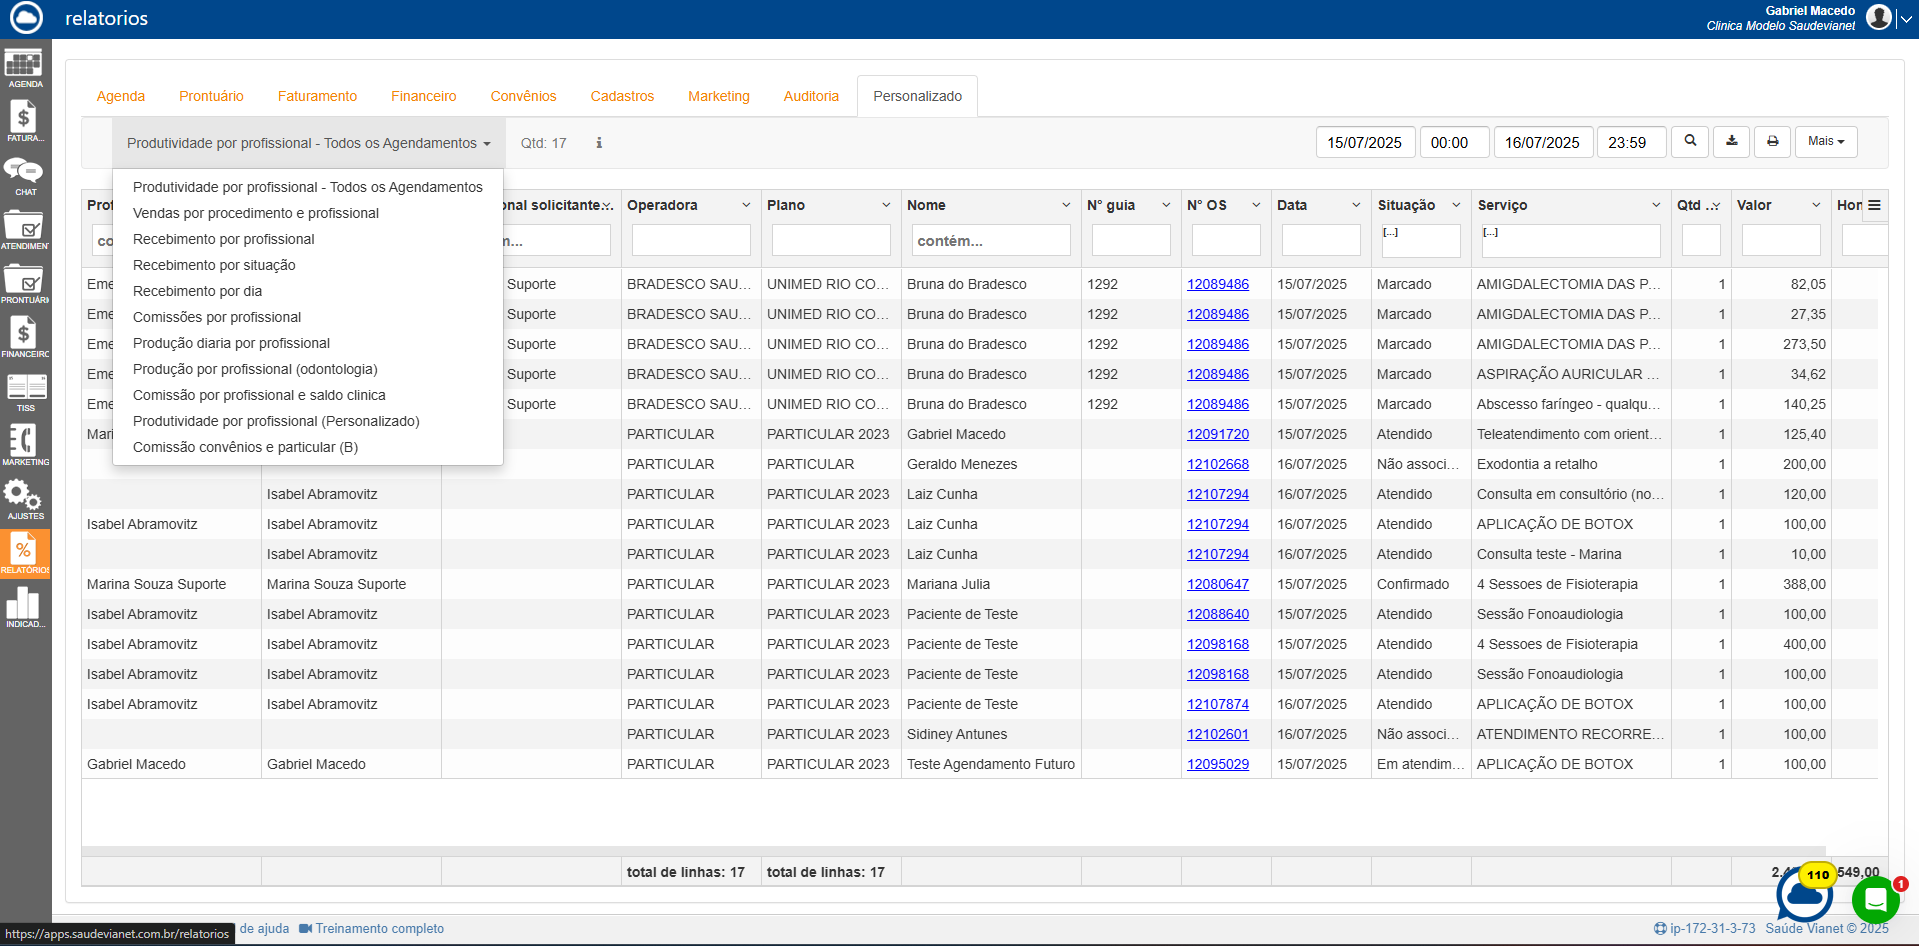
Task: Collapse the Produtividade por profissional report dropdown
Action: pyautogui.click(x=308, y=143)
